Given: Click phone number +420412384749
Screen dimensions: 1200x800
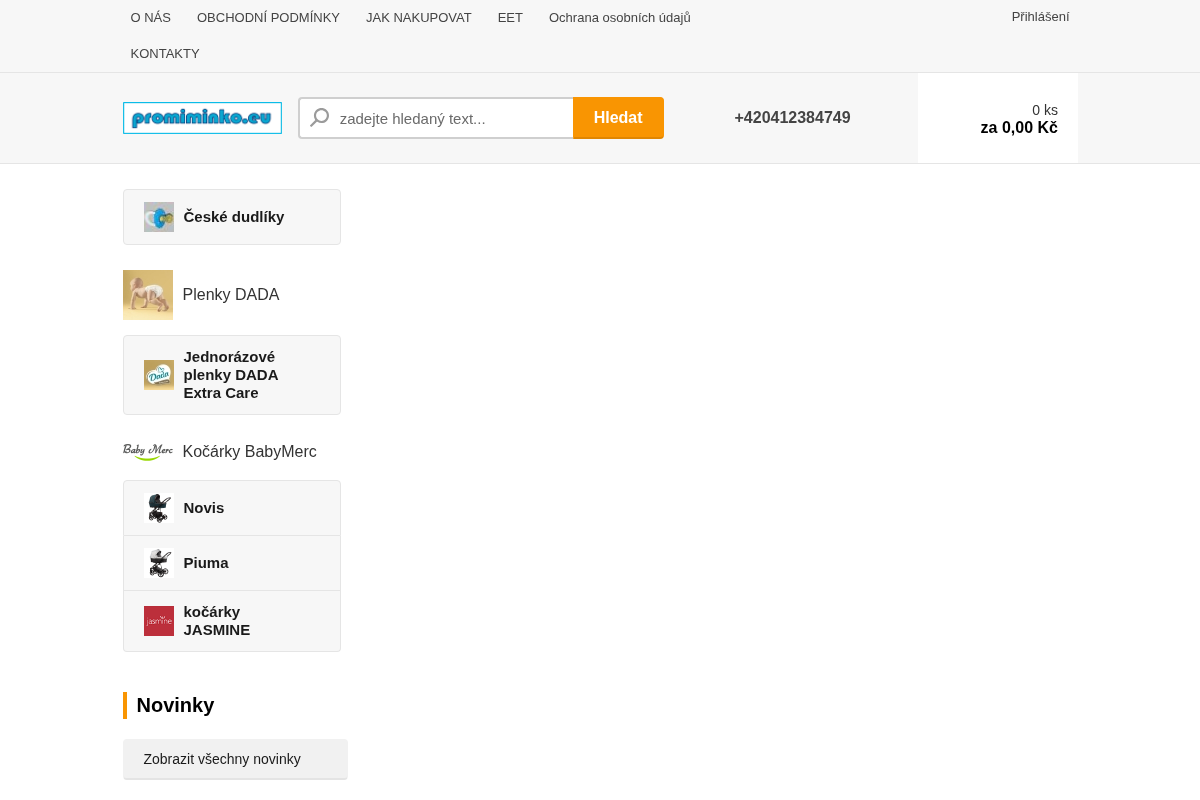Looking at the screenshot, I should (x=792, y=118).
